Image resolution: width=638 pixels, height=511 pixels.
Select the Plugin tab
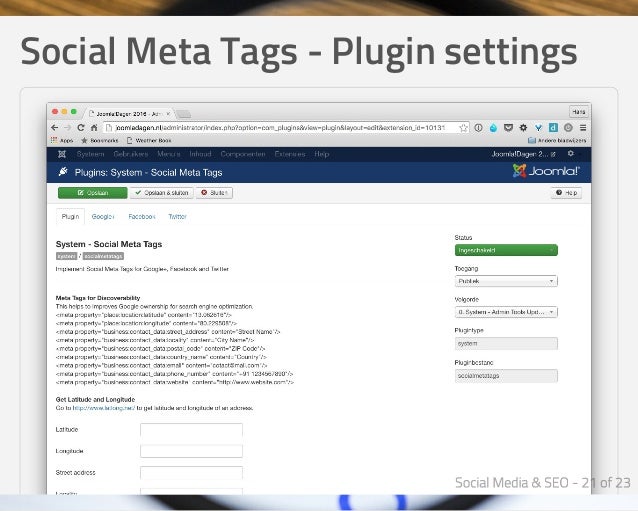coord(70,216)
